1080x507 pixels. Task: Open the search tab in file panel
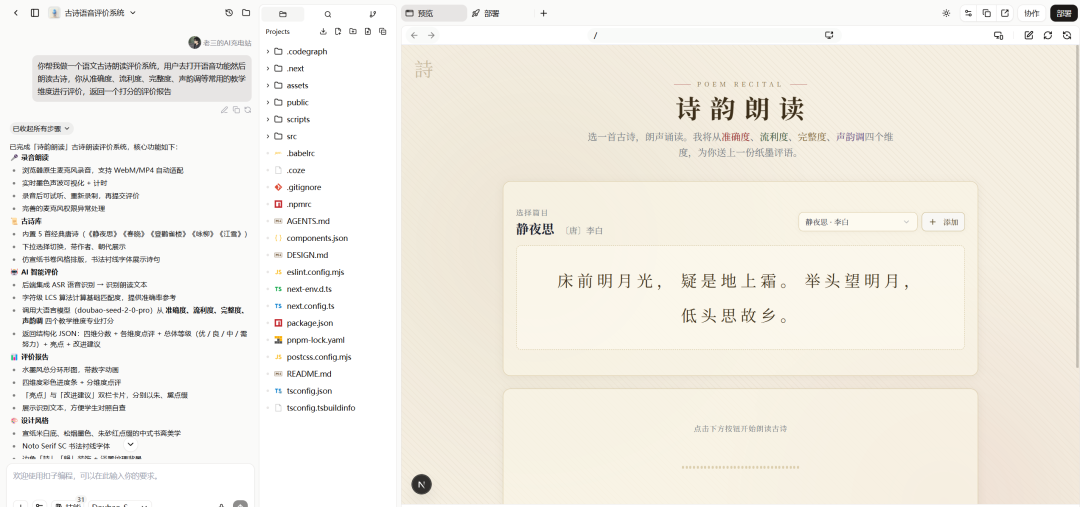[328, 14]
